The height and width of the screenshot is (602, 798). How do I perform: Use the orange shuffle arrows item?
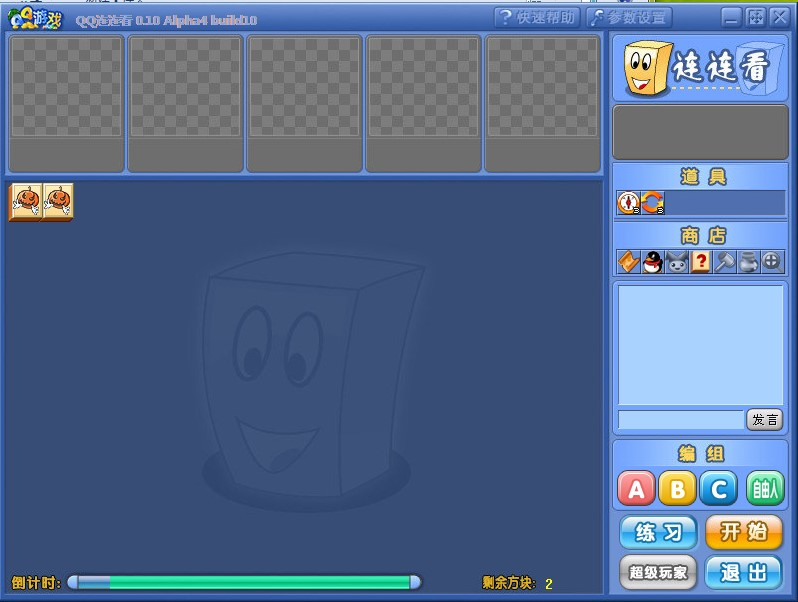coord(652,203)
